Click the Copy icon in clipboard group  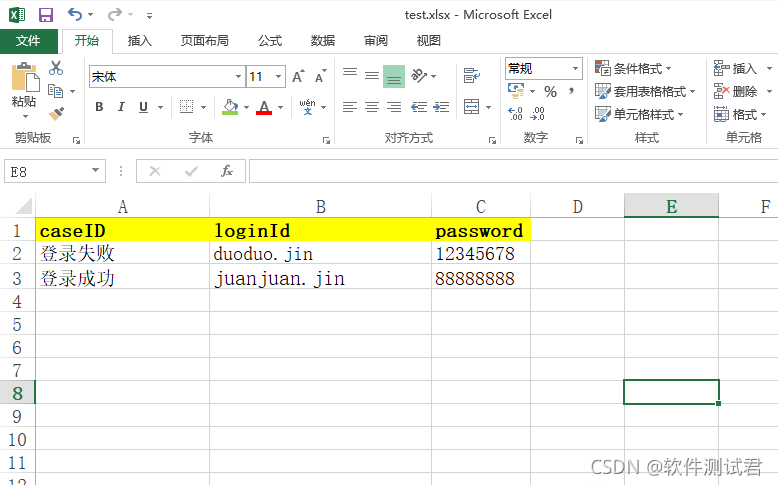click(x=56, y=91)
